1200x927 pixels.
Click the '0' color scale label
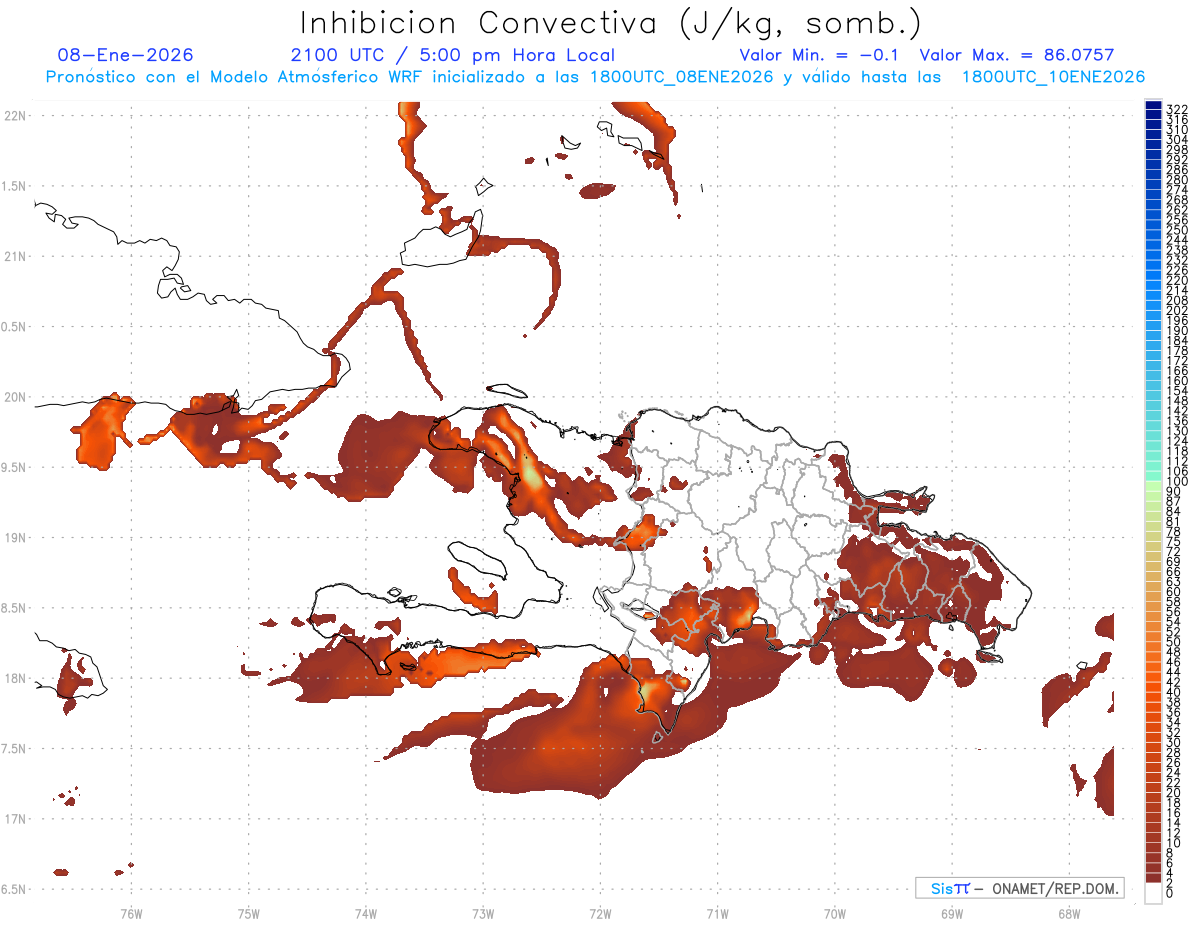point(1170,893)
